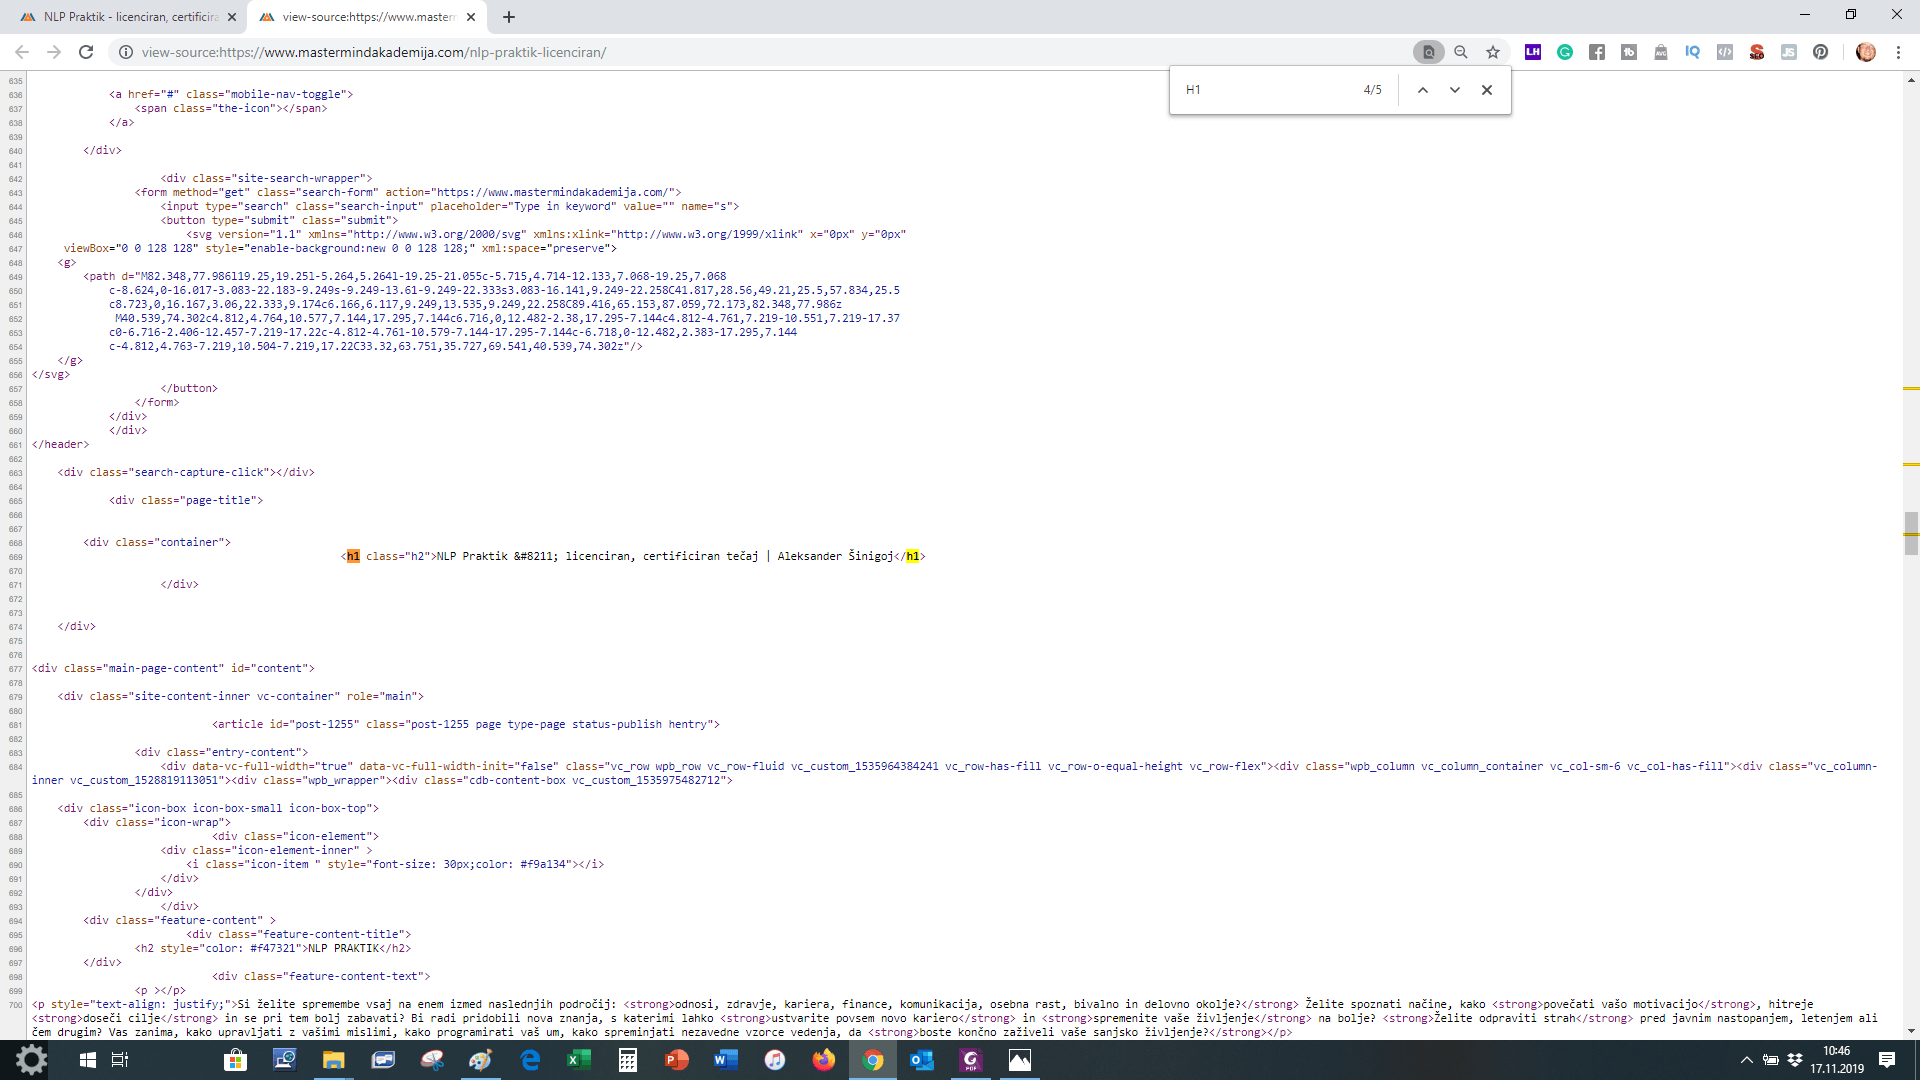
Task: Show hidden system tray icons
Action: click(x=1746, y=1060)
